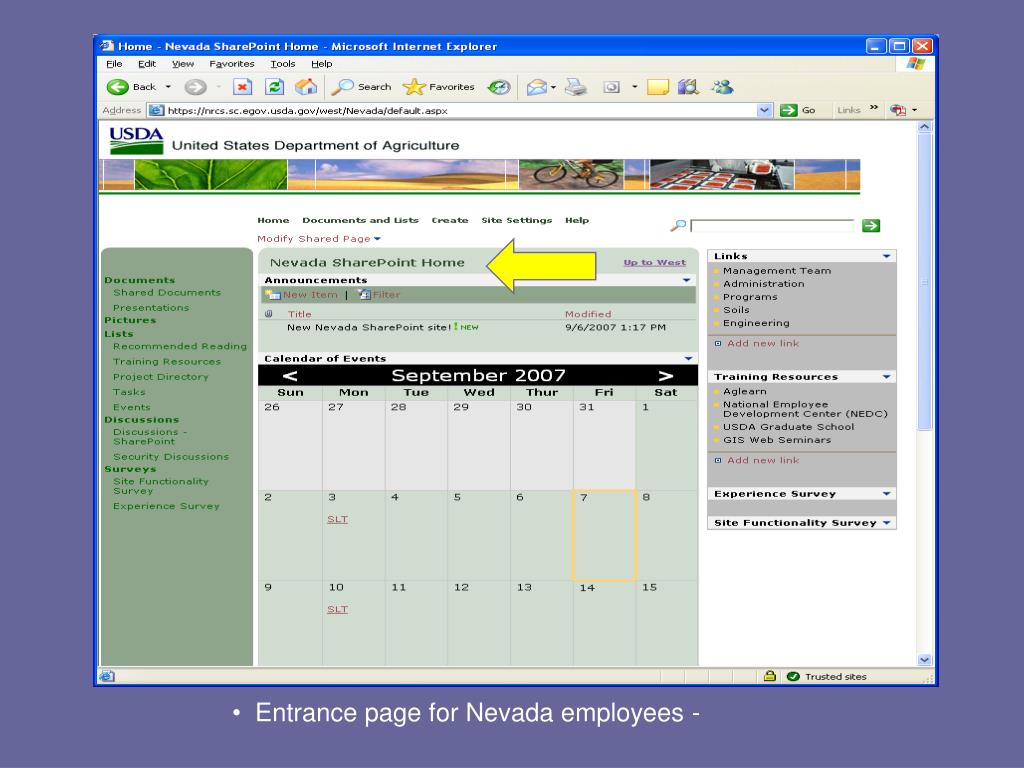
Task: Open the Discuss note icon
Action: click(x=658, y=87)
